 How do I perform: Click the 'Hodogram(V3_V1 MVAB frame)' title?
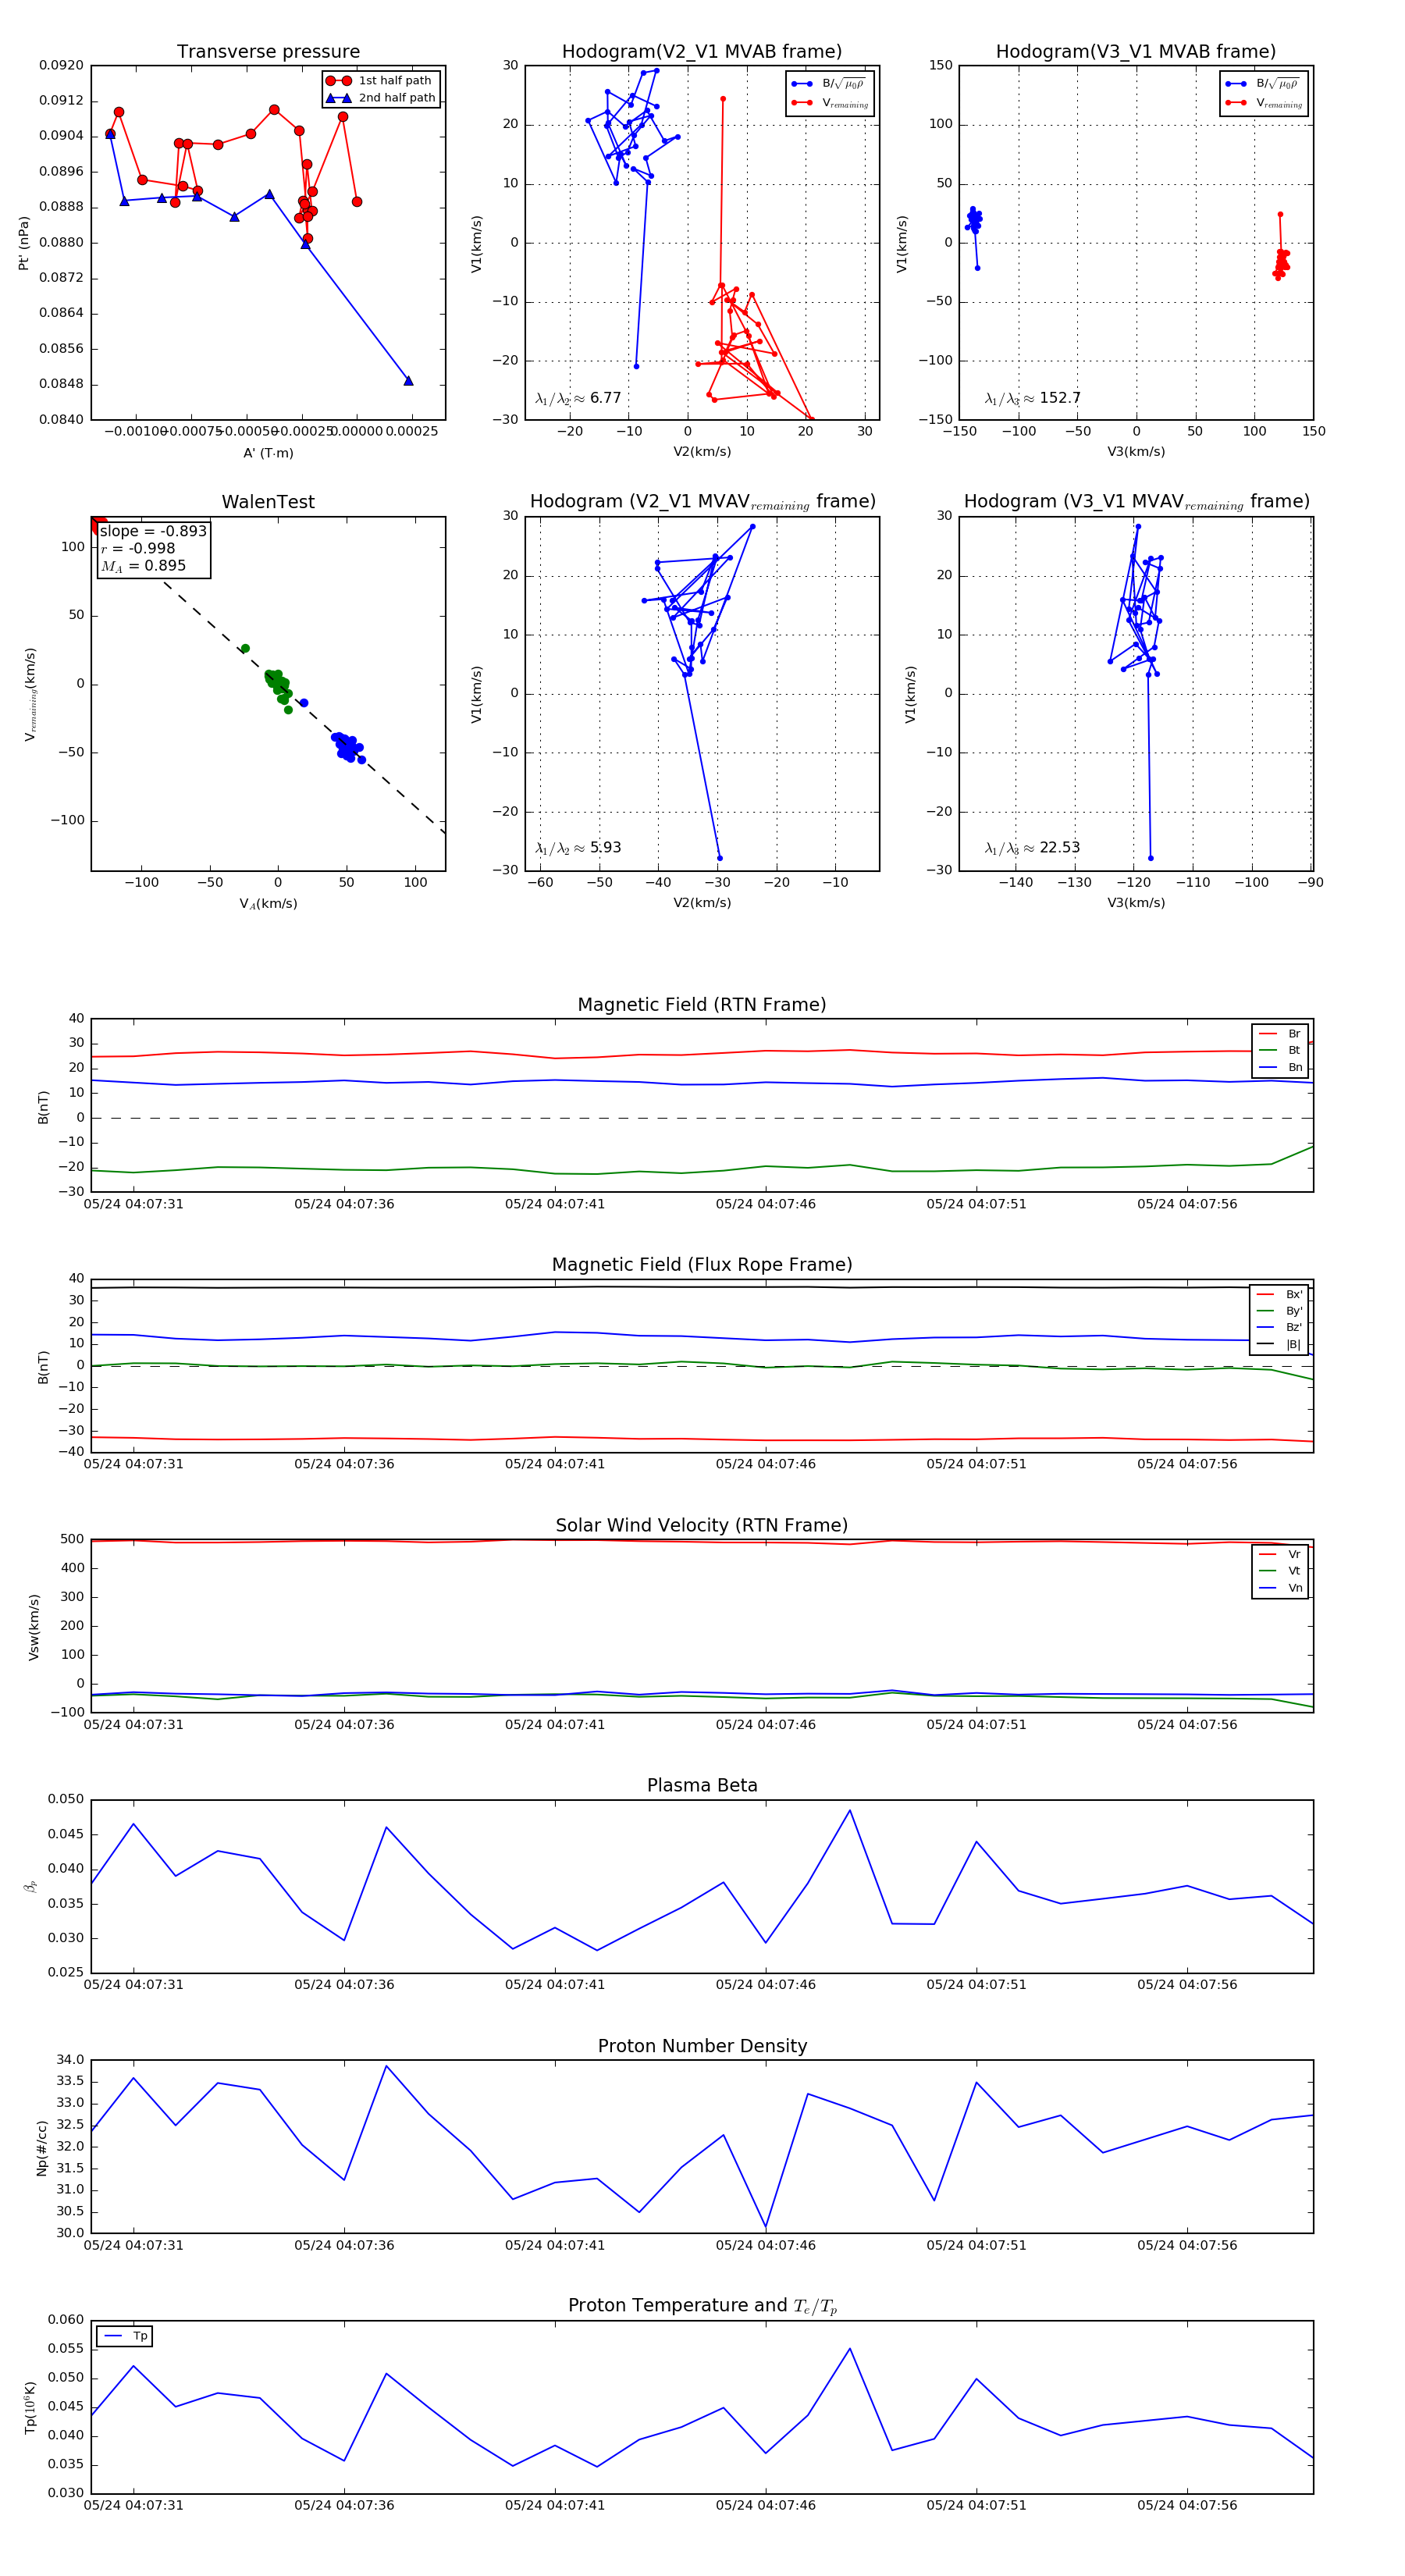[1136, 52]
